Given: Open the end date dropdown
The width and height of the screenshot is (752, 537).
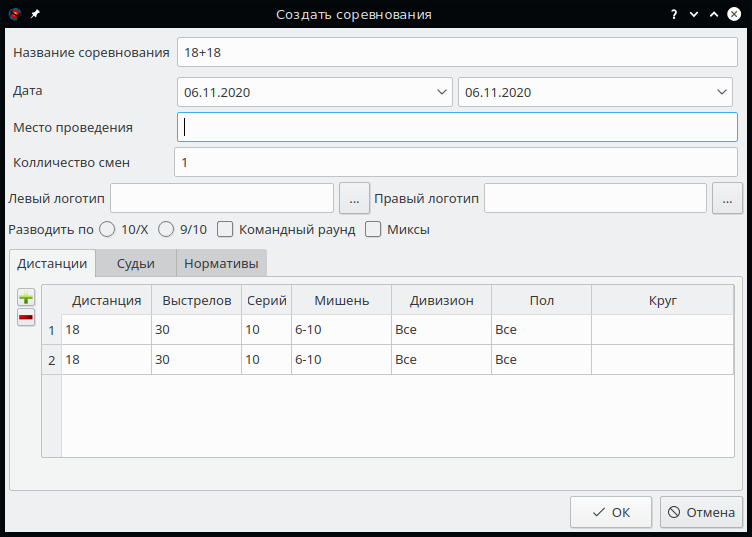Looking at the screenshot, I should [x=723, y=92].
